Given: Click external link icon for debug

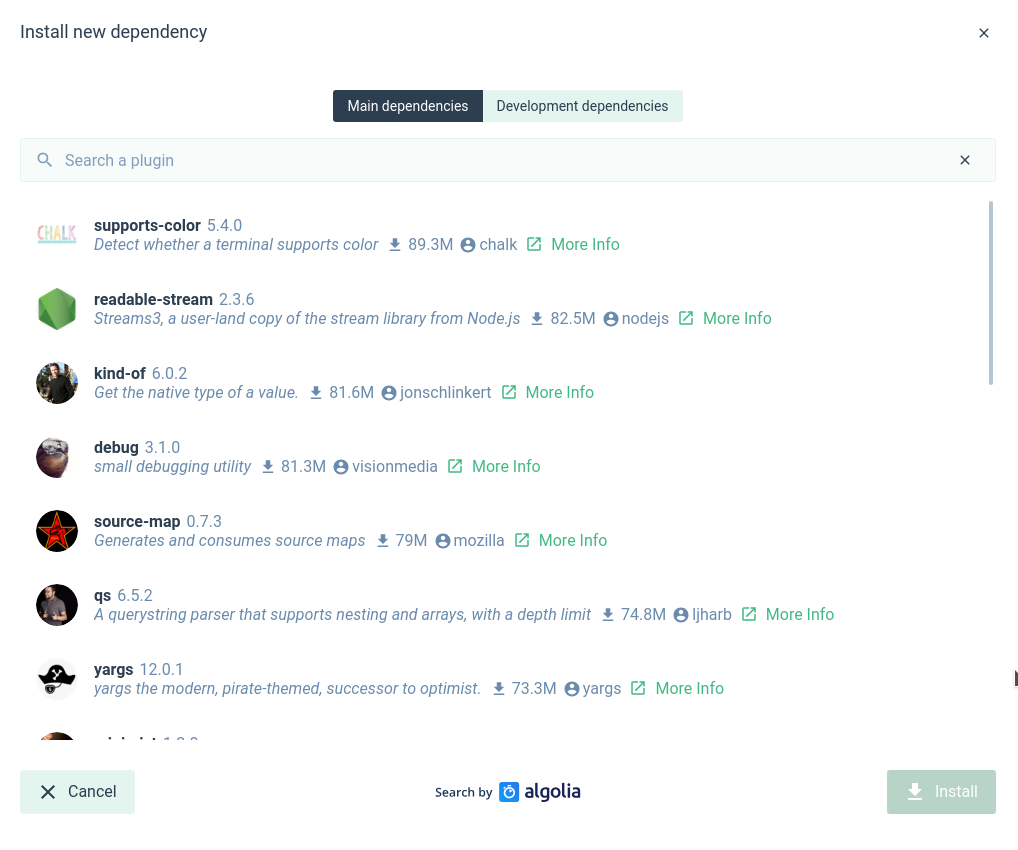Looking at the screenshot, I should click(455, 466).
